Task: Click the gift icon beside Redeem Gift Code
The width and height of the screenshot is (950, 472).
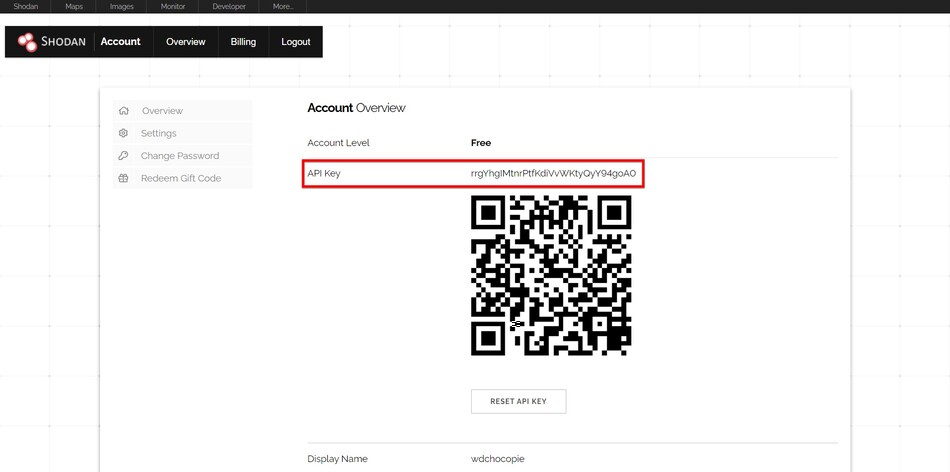Action: 124,178
